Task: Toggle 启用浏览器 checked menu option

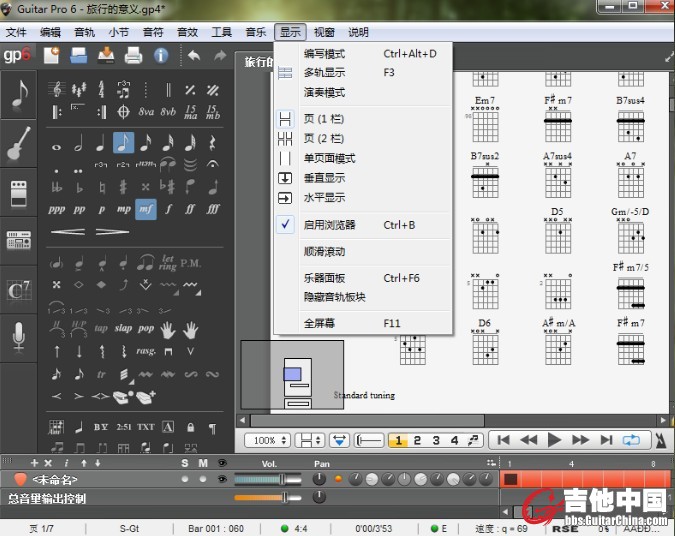Action: 330,225
